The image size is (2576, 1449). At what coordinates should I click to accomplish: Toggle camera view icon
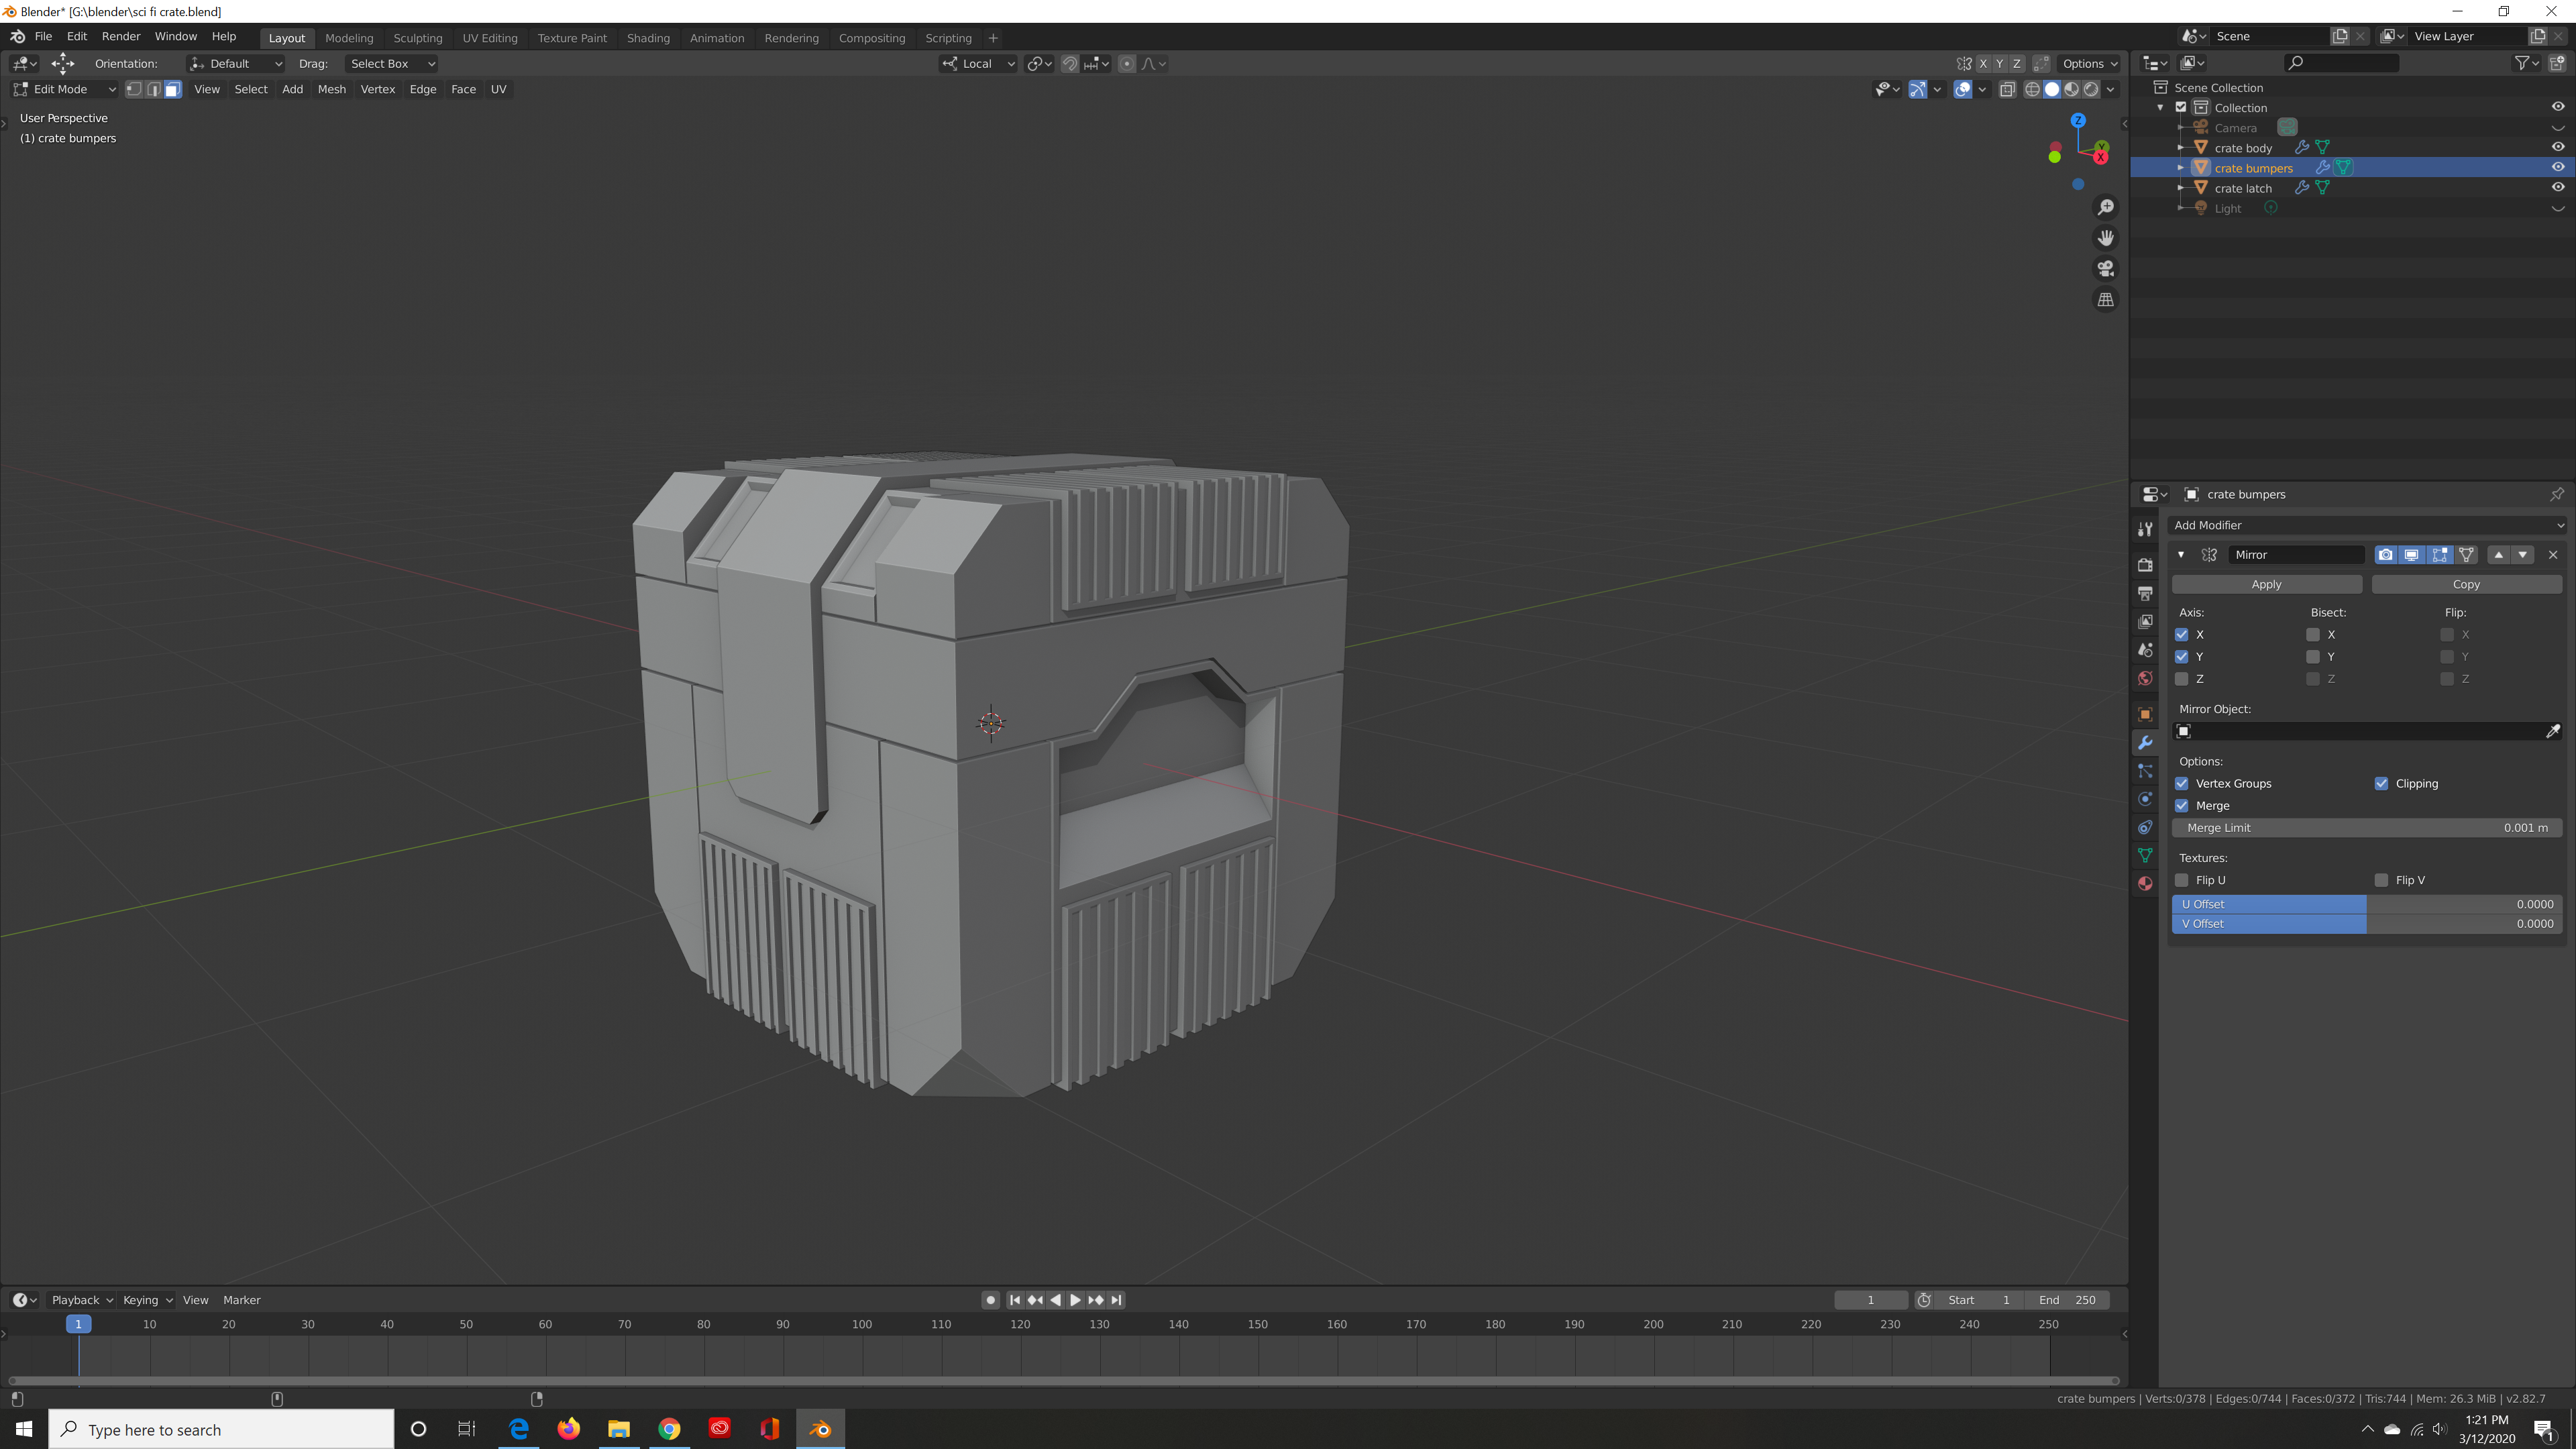click(2105, 269)
